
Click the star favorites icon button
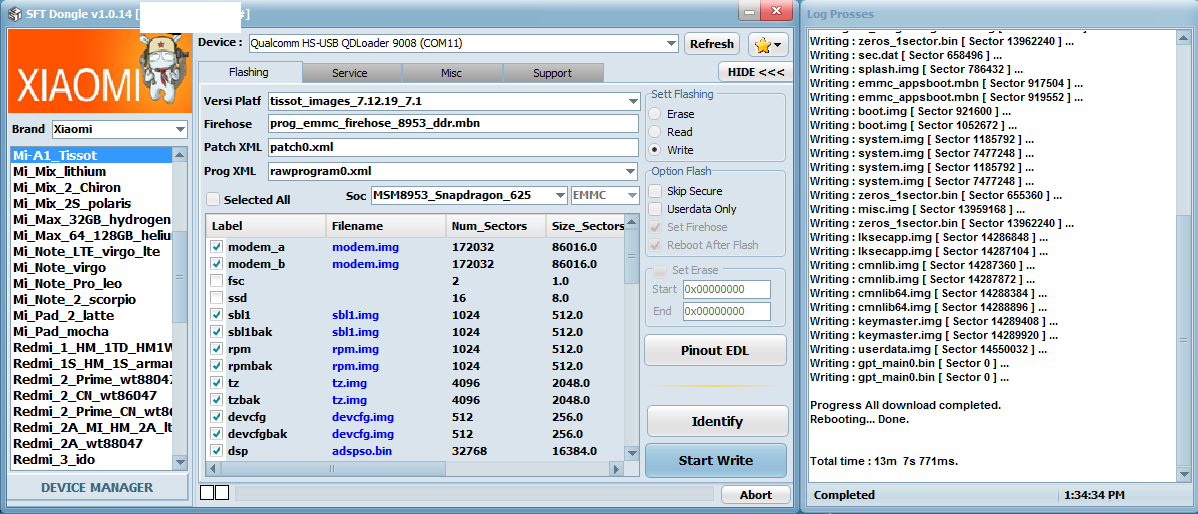pyautogui.click(x=768, y=44)
